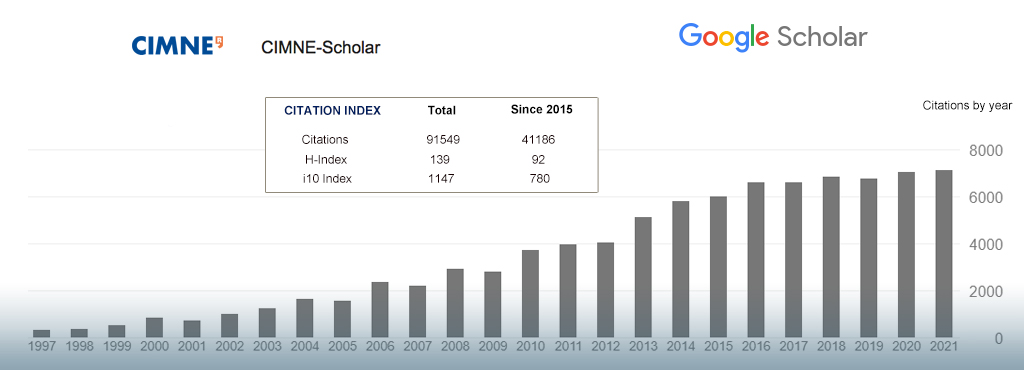Click the 1997 citation bar

click(x=42, y=334)
